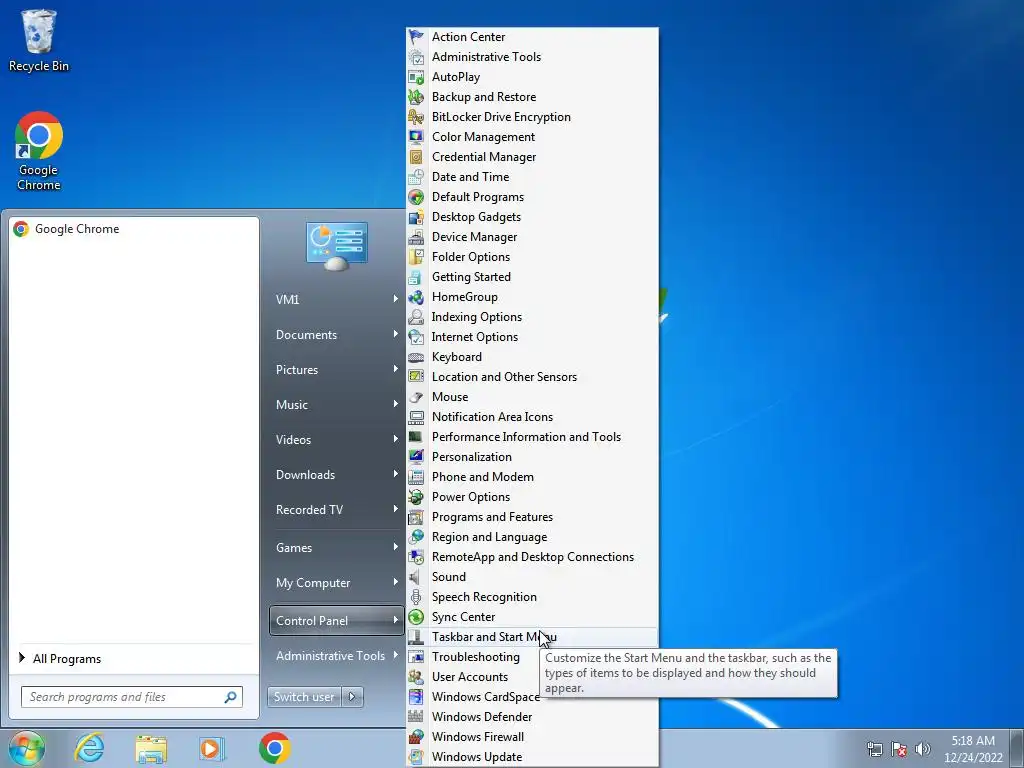
Task: Select Location and Other Sensors
Action: 532,377
